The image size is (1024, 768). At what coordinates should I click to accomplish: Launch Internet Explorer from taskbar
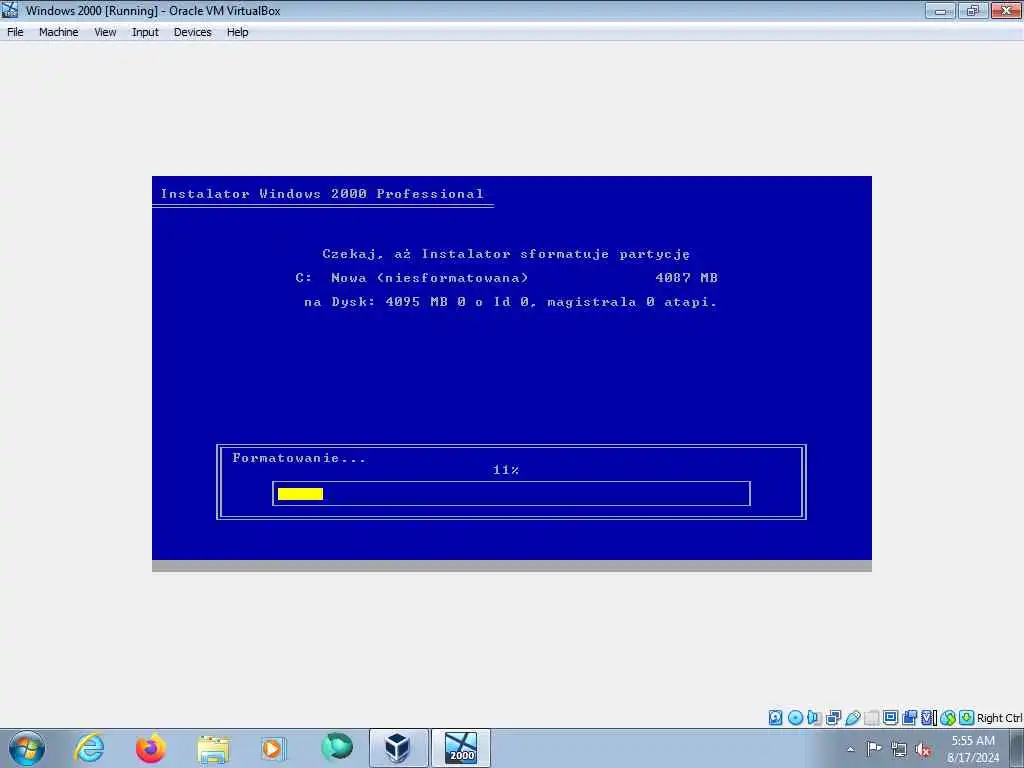point(89,748)
